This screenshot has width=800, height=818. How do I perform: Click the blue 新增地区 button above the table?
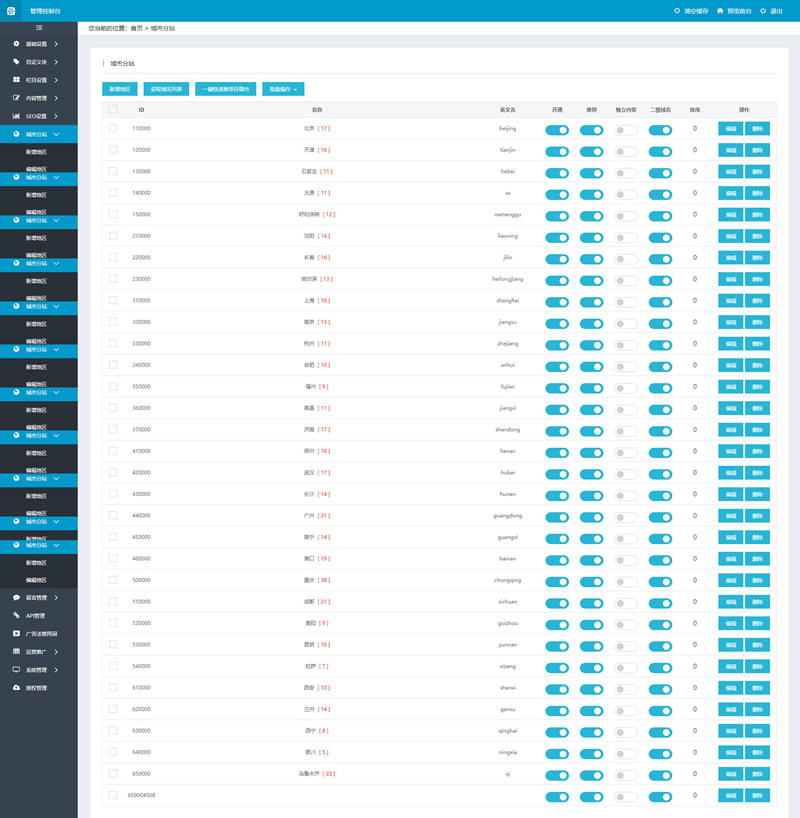tap(120, 89)
